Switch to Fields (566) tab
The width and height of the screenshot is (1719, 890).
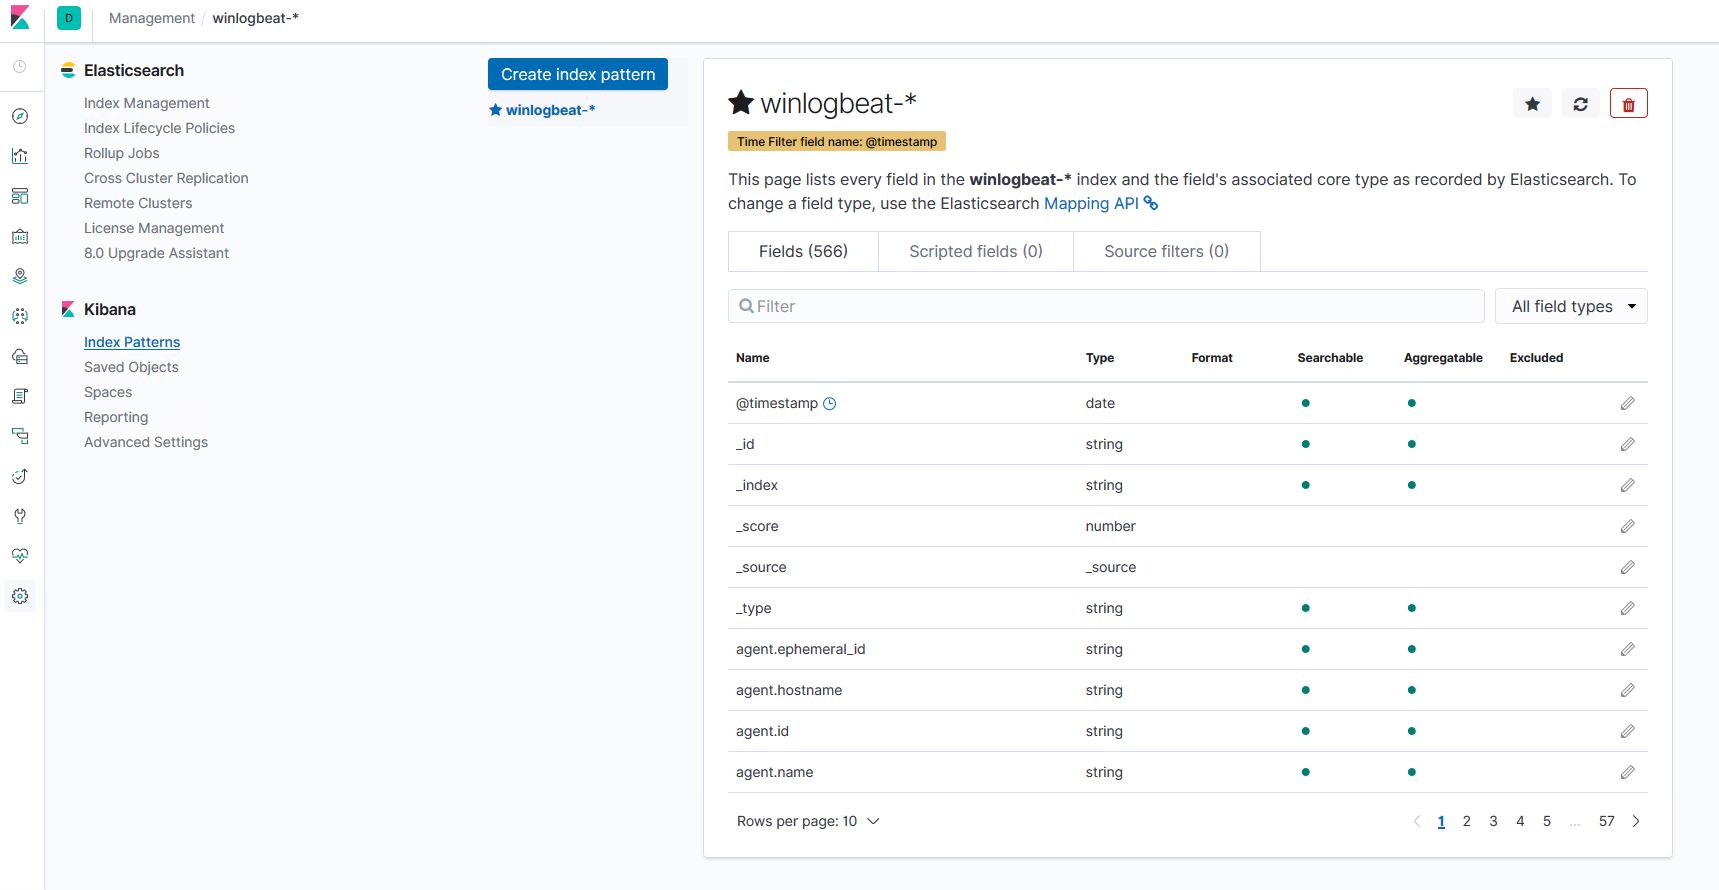pos(803,251)
